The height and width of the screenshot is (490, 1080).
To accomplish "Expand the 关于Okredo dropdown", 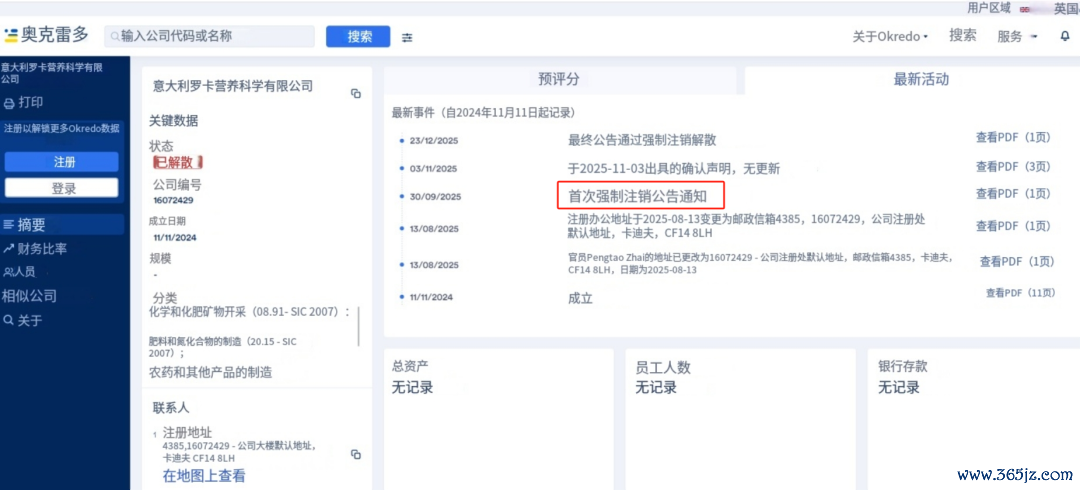I will pyautogui.click(x=891, y=37).
